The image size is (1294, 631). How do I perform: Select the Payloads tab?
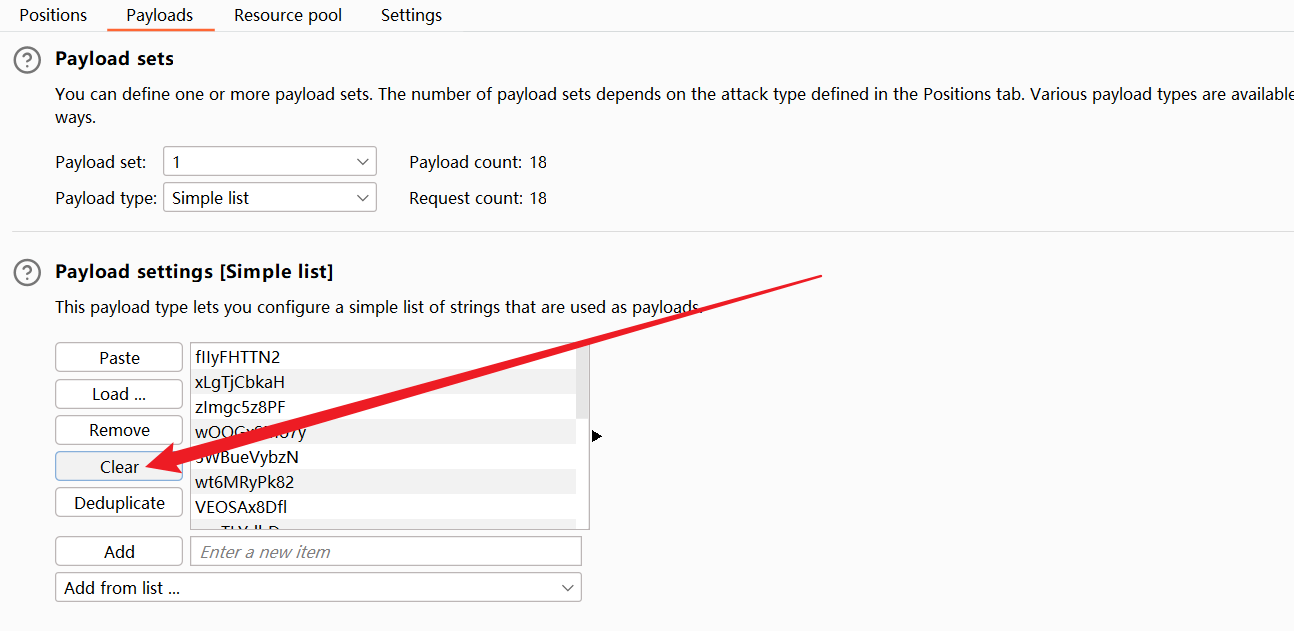tap(160, 15)
